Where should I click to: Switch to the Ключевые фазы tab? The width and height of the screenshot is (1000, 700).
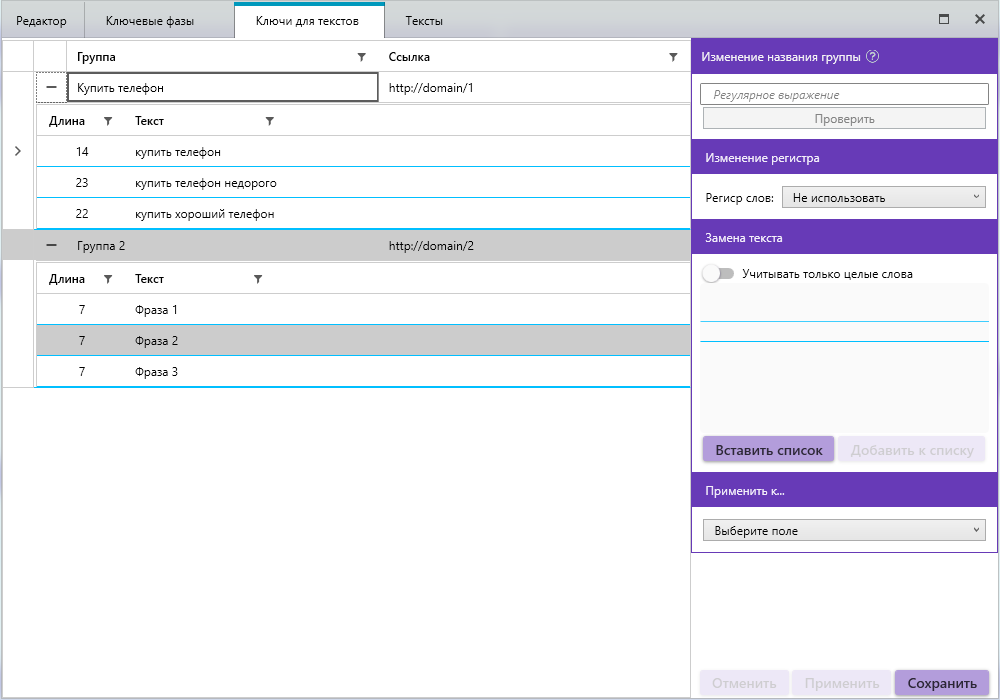click(149, 20)
